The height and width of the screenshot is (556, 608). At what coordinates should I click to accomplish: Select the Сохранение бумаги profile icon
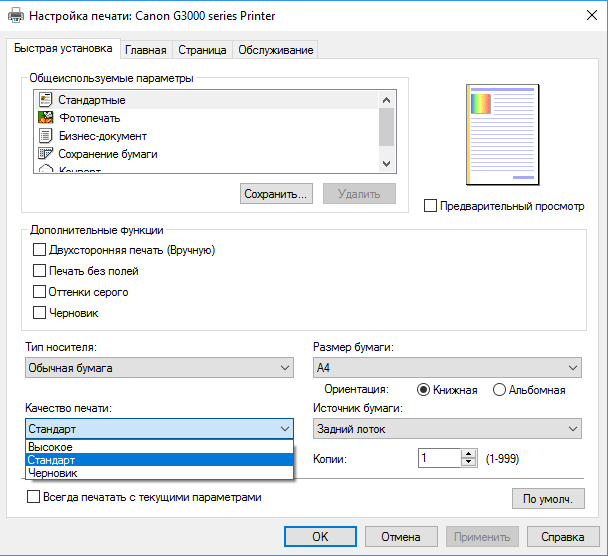click(45, 154)
